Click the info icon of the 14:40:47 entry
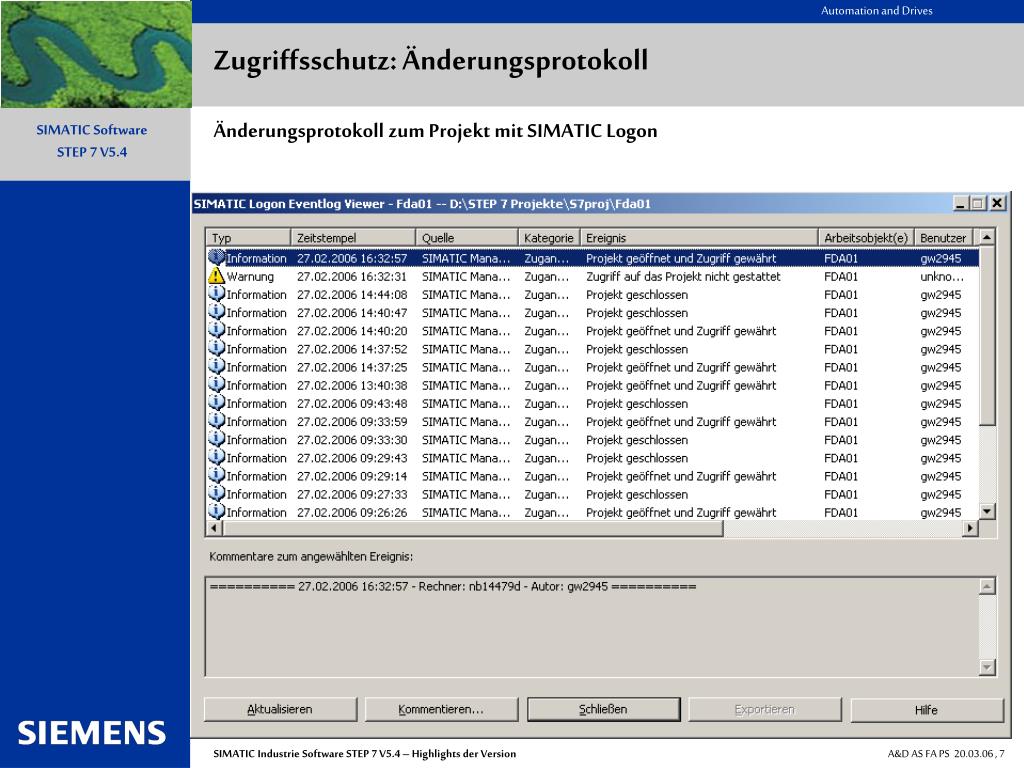The image size is (1024, 768). pyautogui.click(x=217, y=313)
